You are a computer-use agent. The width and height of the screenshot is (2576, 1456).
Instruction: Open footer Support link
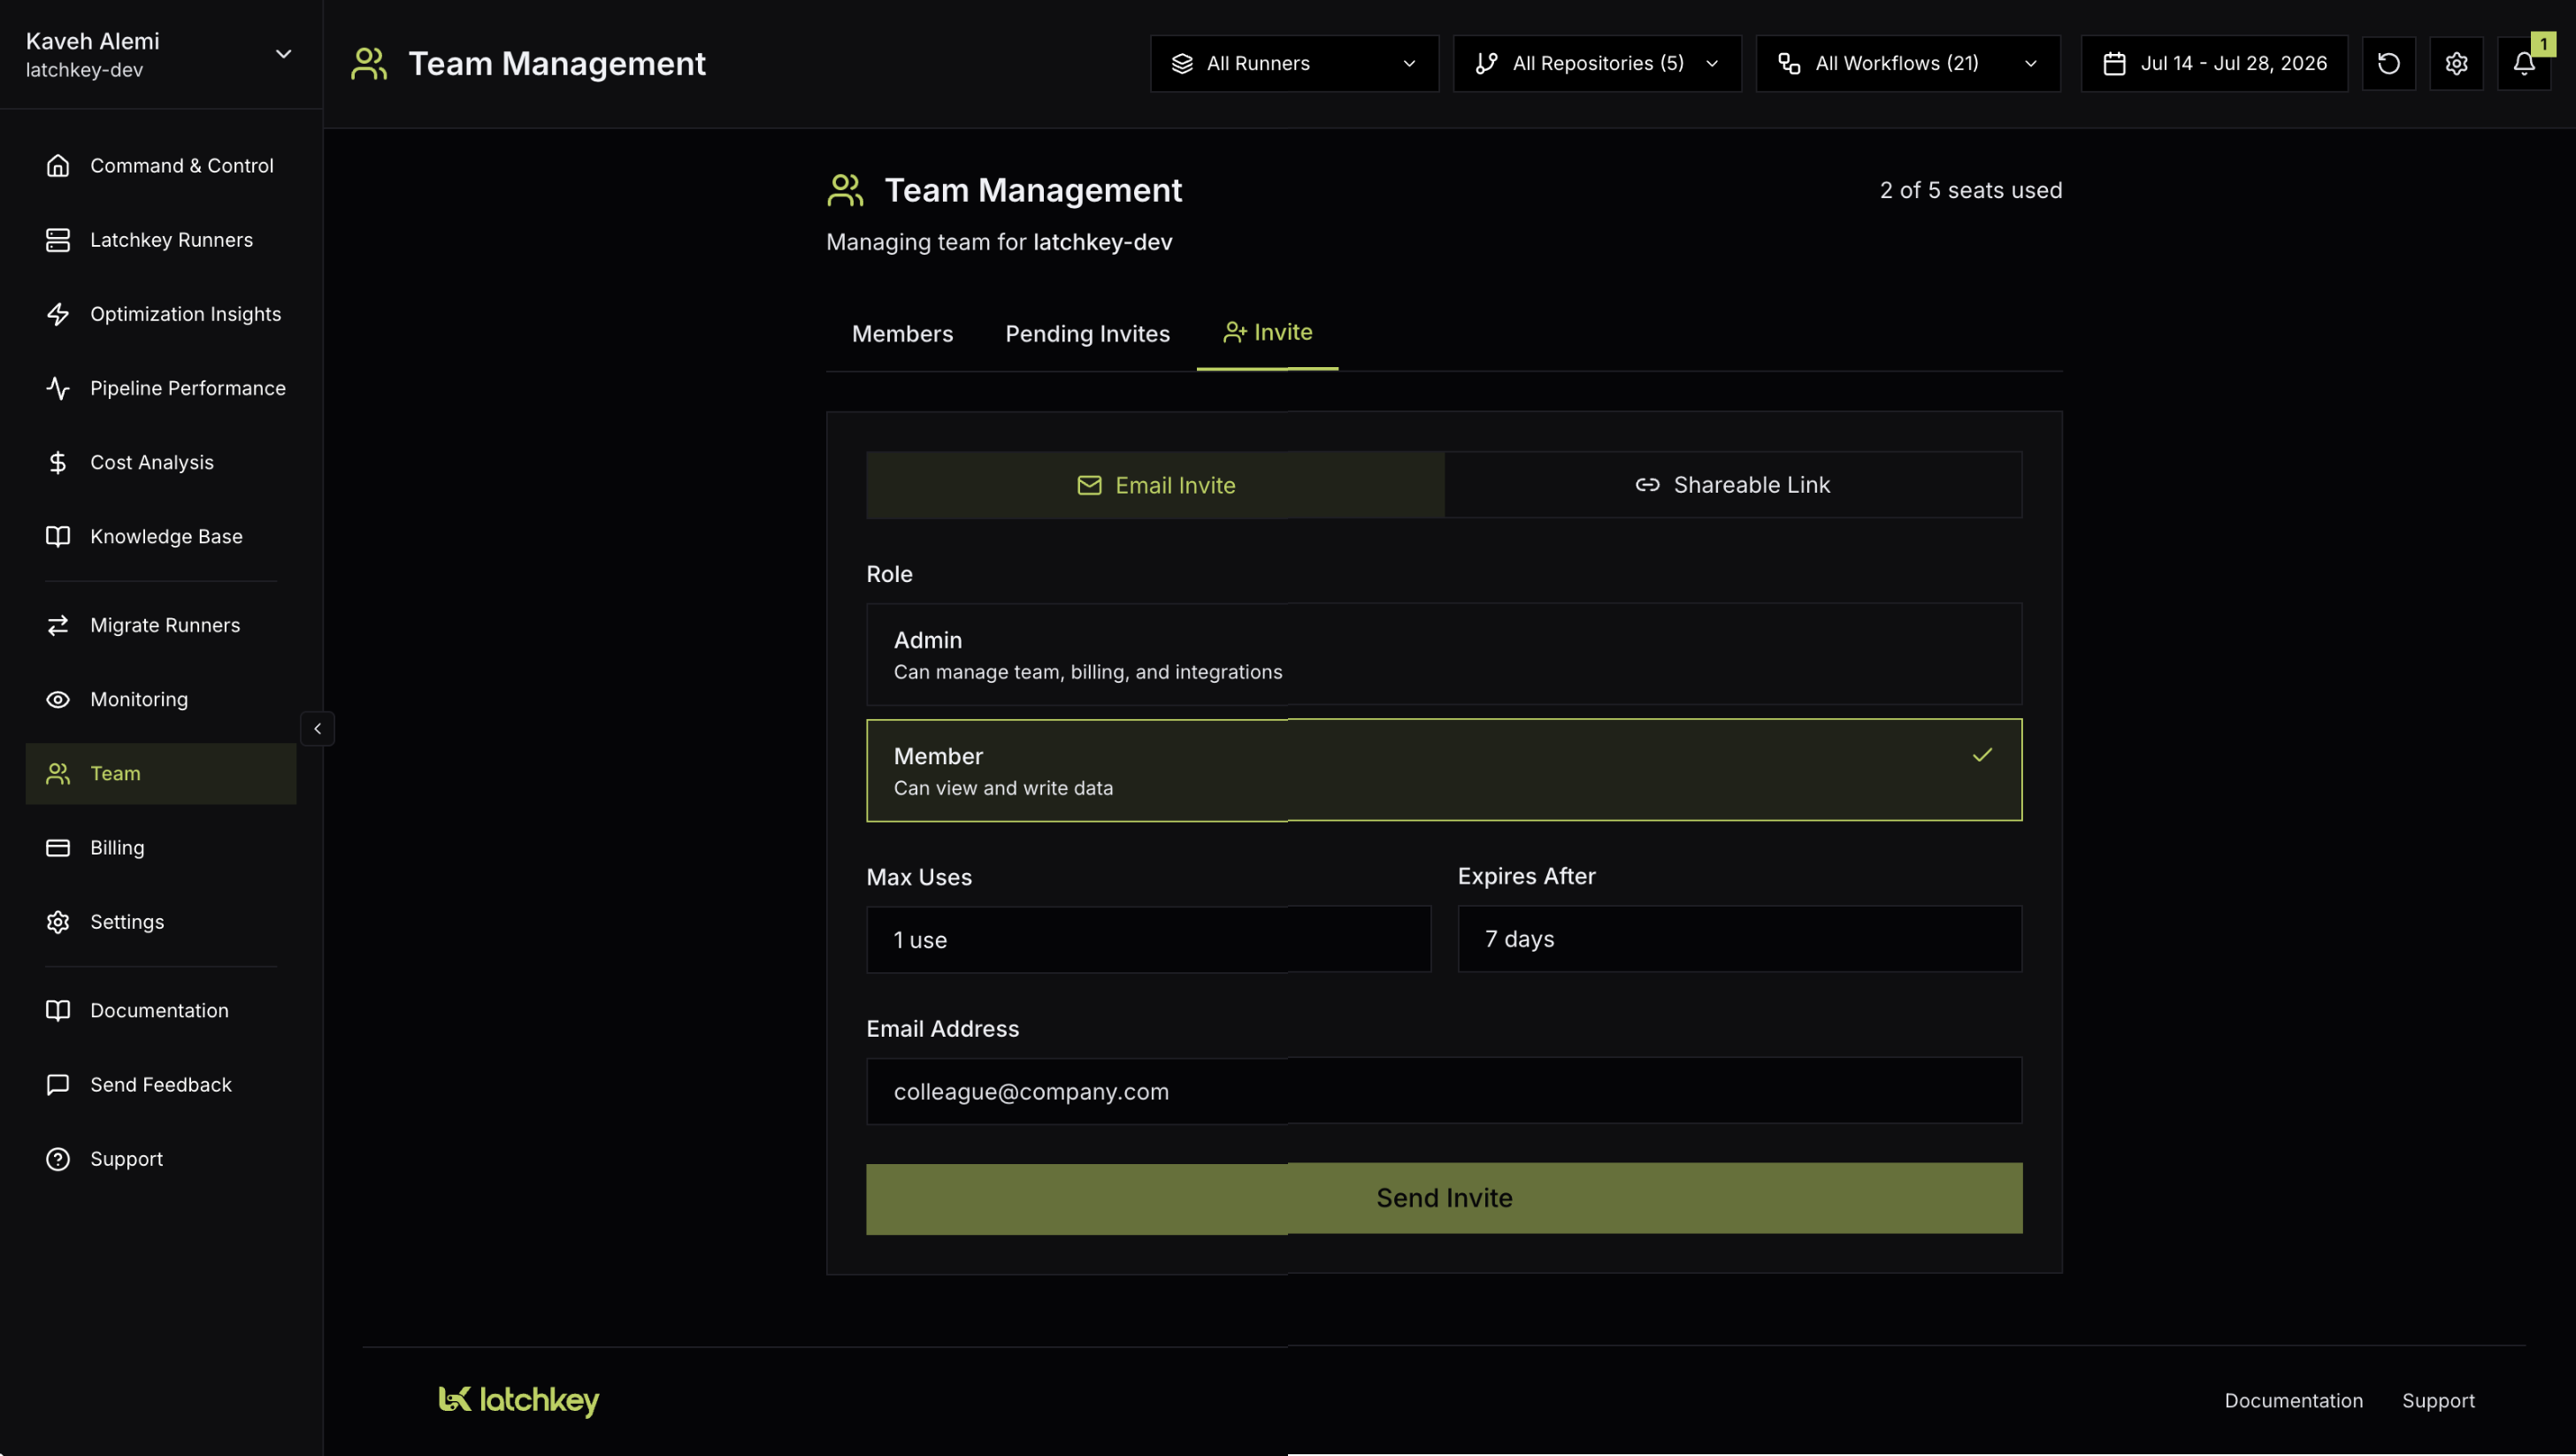pos(2438,1400)
